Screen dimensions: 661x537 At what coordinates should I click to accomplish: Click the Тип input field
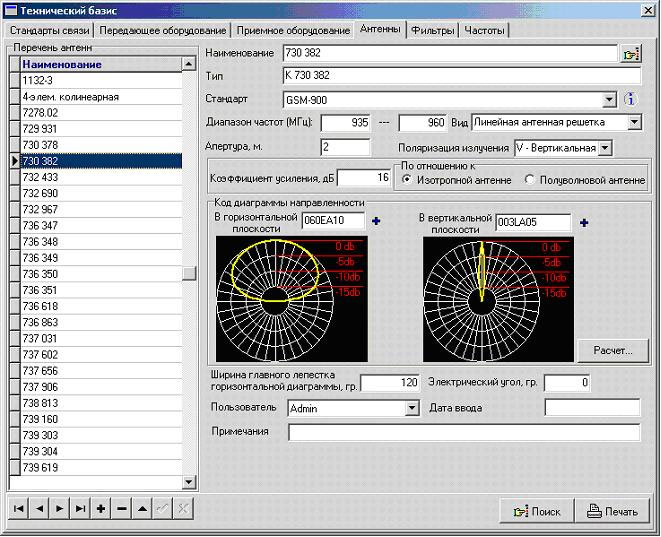tap(462, 76)
